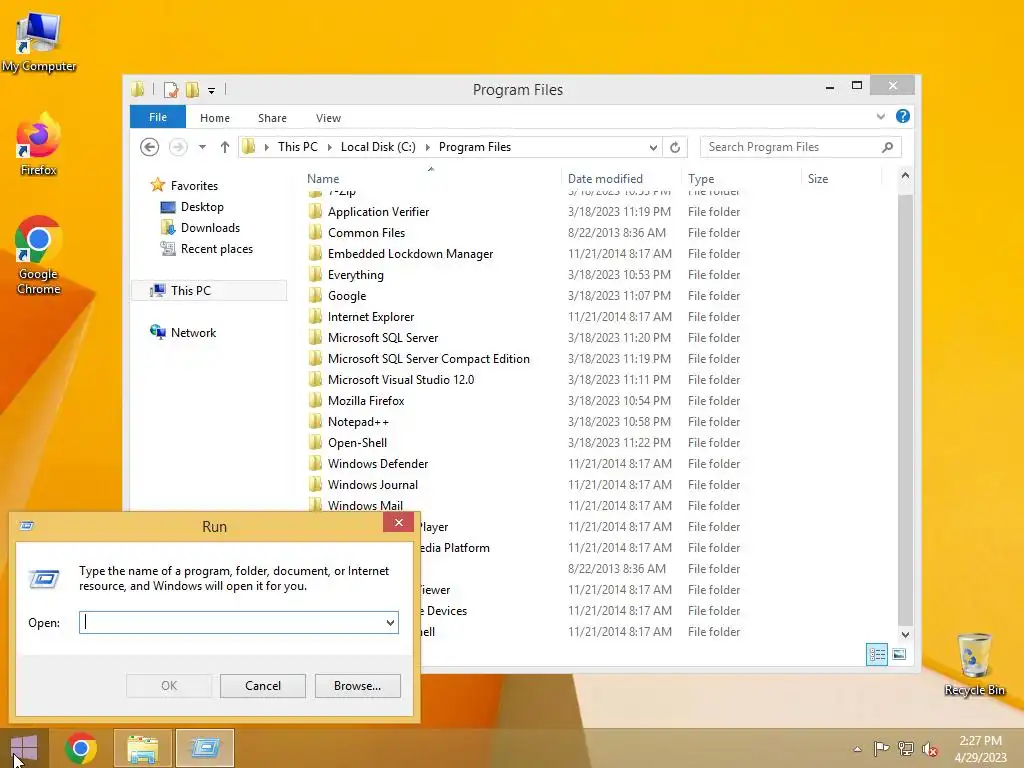Refresh the Program Files folder view

click(x=675, y=147)
